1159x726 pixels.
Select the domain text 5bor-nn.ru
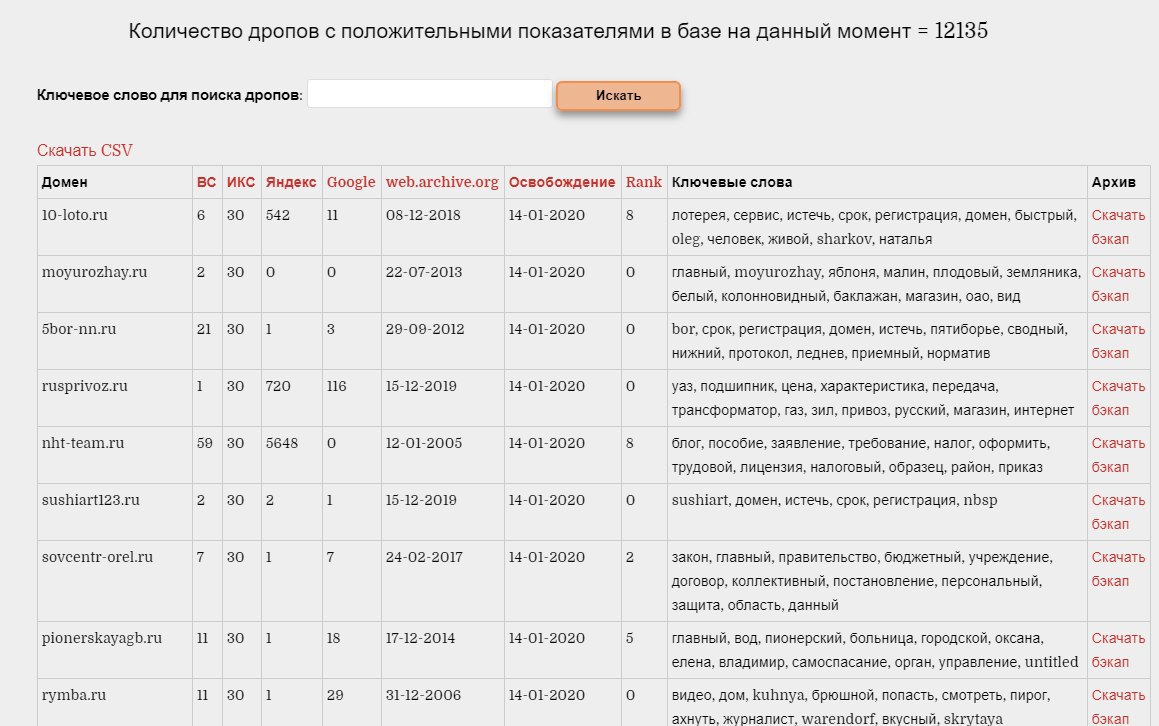(79, 329)
